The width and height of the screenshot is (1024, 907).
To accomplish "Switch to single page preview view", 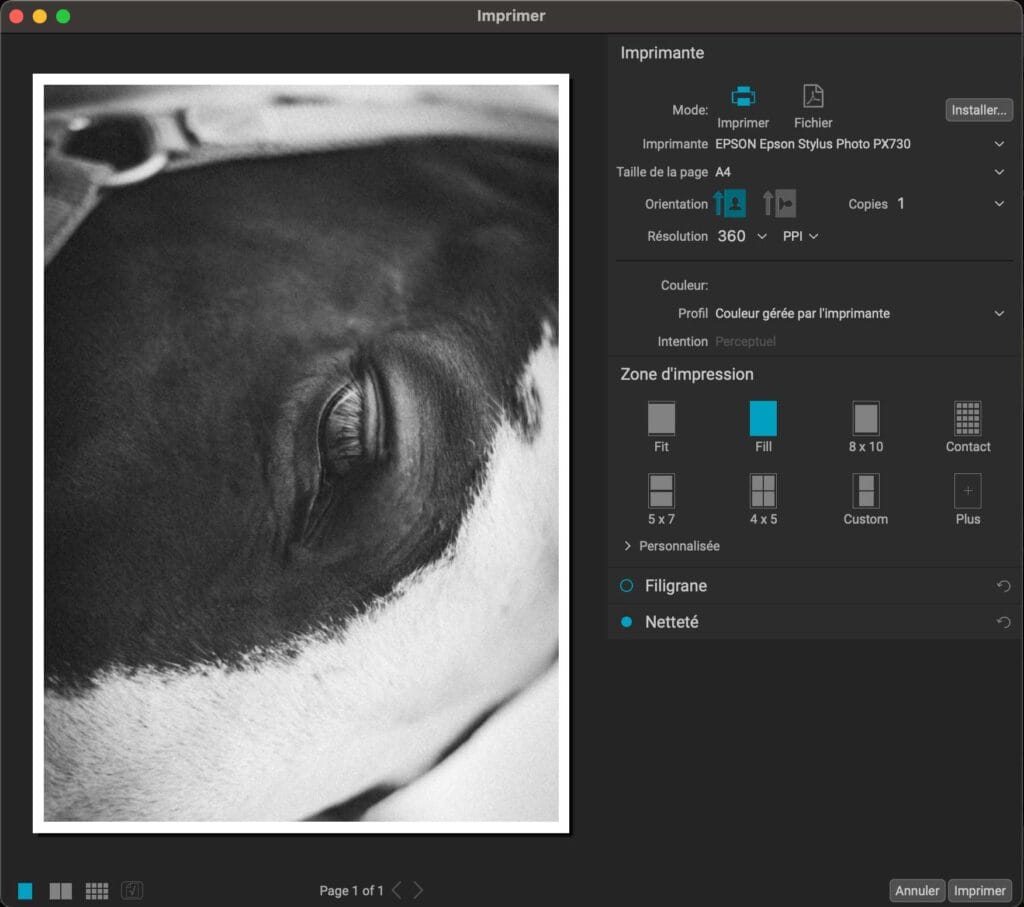I will point(25,890).
